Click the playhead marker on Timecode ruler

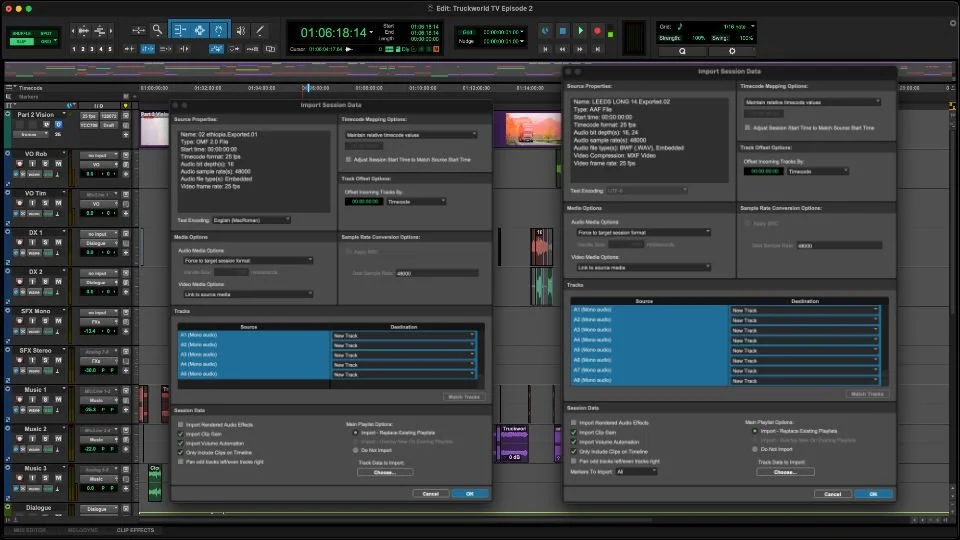(x=307, y=88)
